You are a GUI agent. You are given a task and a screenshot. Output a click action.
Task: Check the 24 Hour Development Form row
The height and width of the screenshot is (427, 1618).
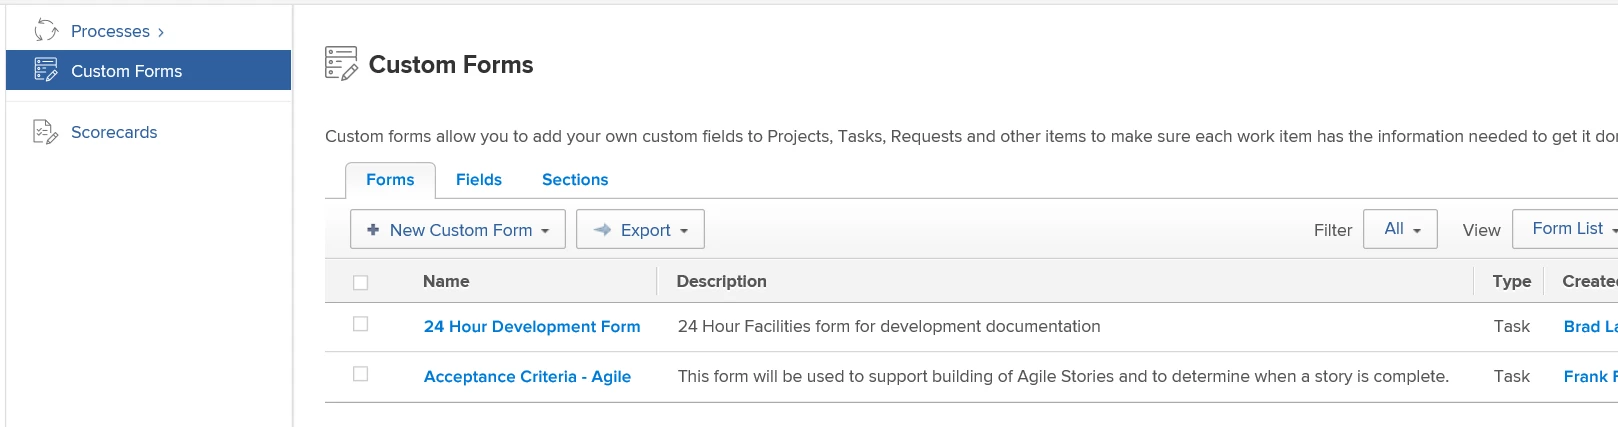pyautogui.click(x=361, y=324)
